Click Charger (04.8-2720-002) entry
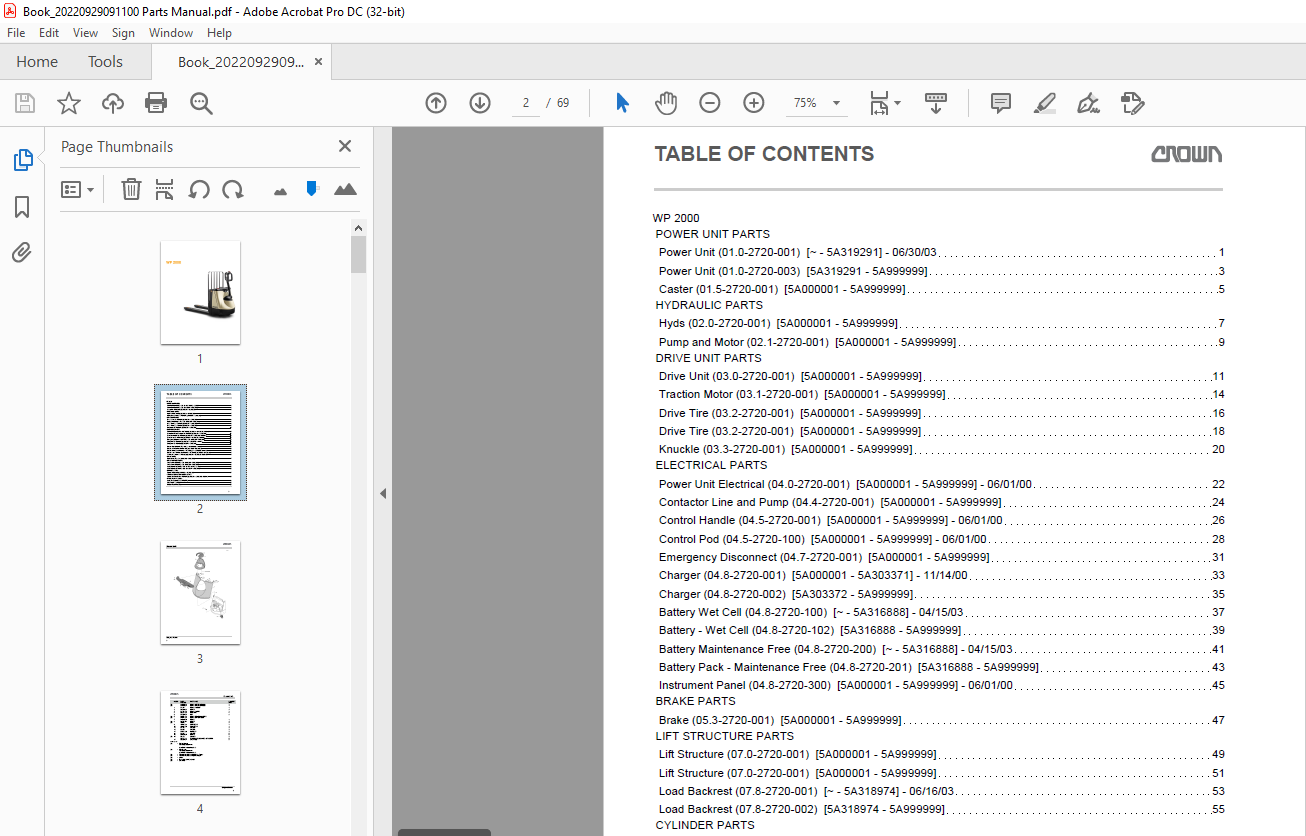Viewport: 1306px width, 836px height. coord(941,594)
